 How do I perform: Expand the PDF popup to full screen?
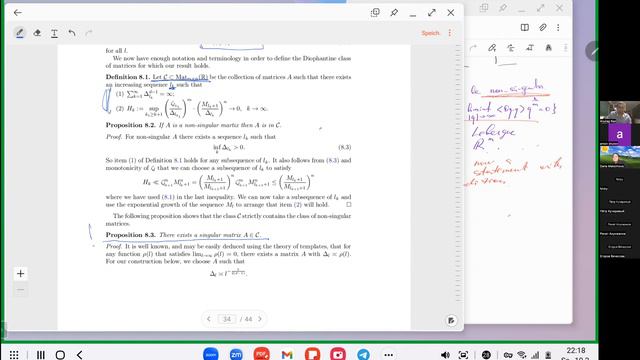pos(432,13)
